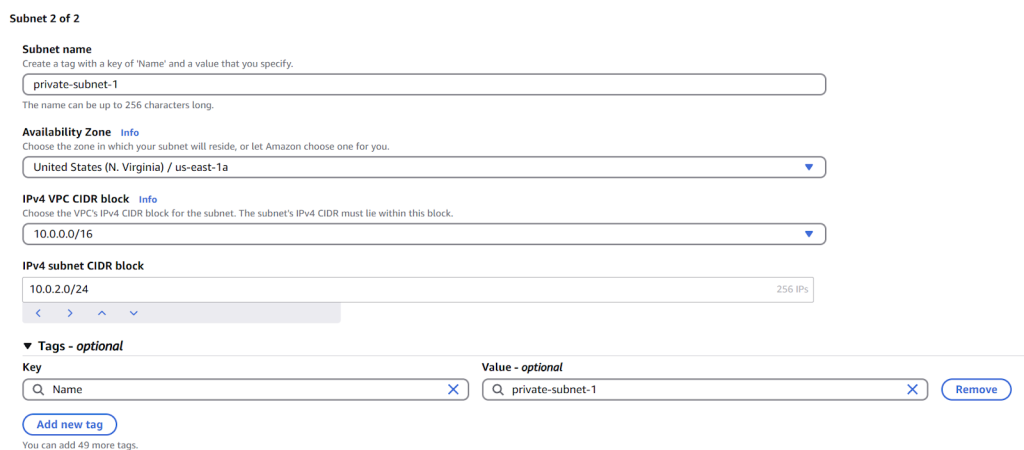1024x450 pixels.
Task: Clear the private-subnet-1 tag value with X
Action: (x=913, y=389)
